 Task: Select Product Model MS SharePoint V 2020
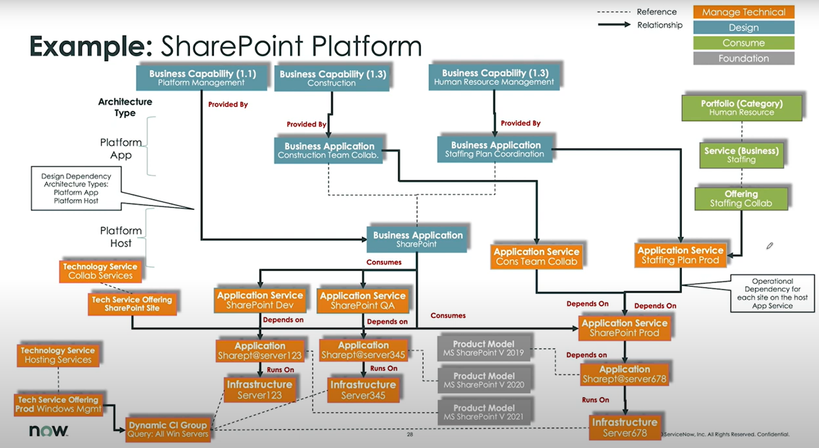[484, 380]
